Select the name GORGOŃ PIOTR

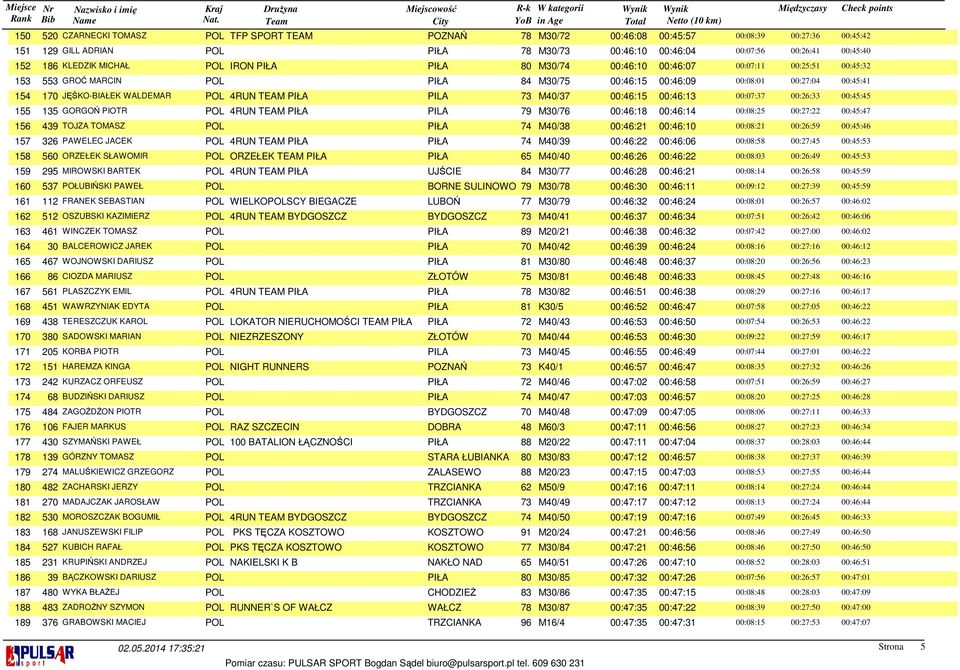pyautogui.click(x=95, y=111)
